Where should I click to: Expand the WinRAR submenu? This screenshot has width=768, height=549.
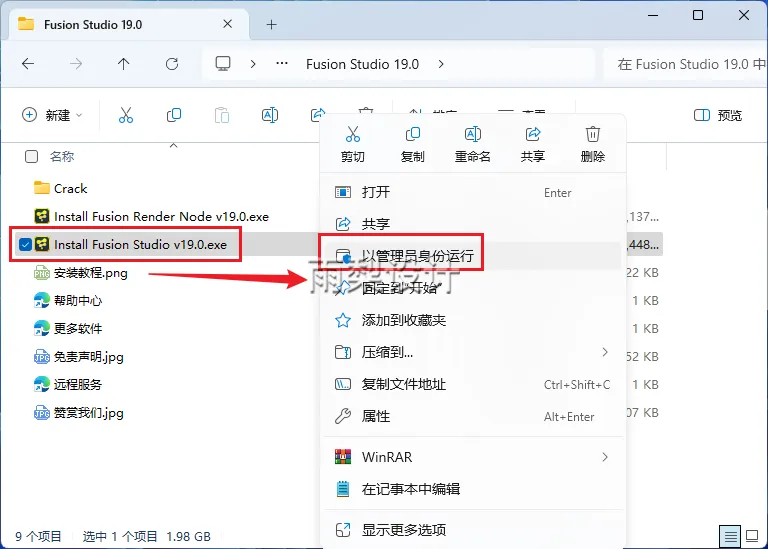tap(605, 457)
